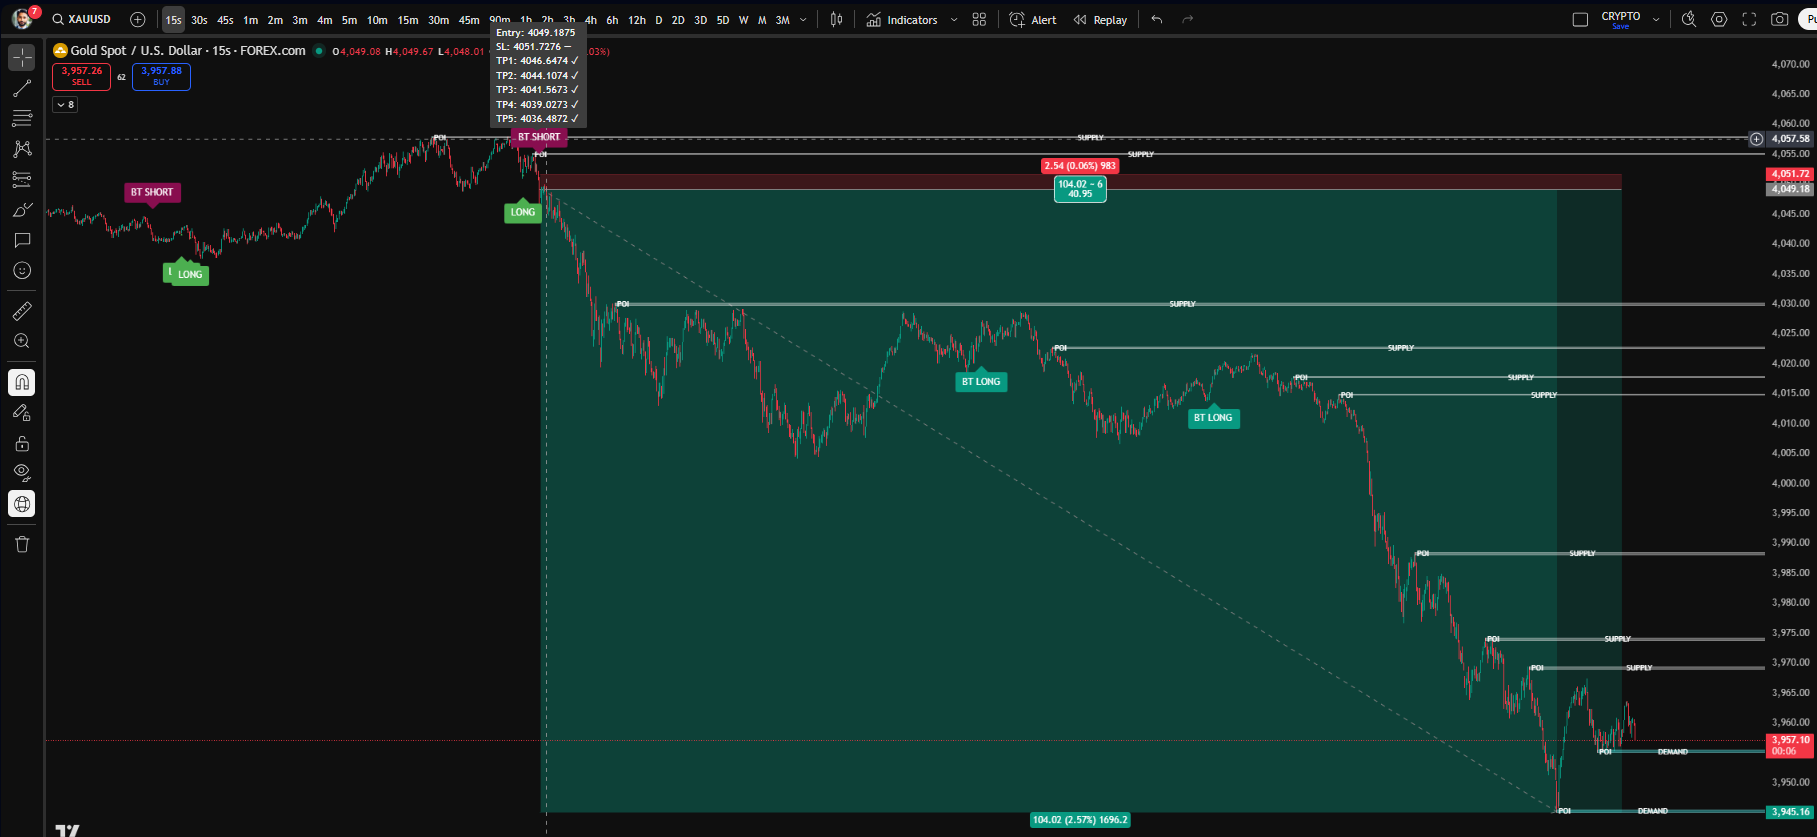Open the CRYPTO layout dropdown arrow

click(x=1656, y=20)
